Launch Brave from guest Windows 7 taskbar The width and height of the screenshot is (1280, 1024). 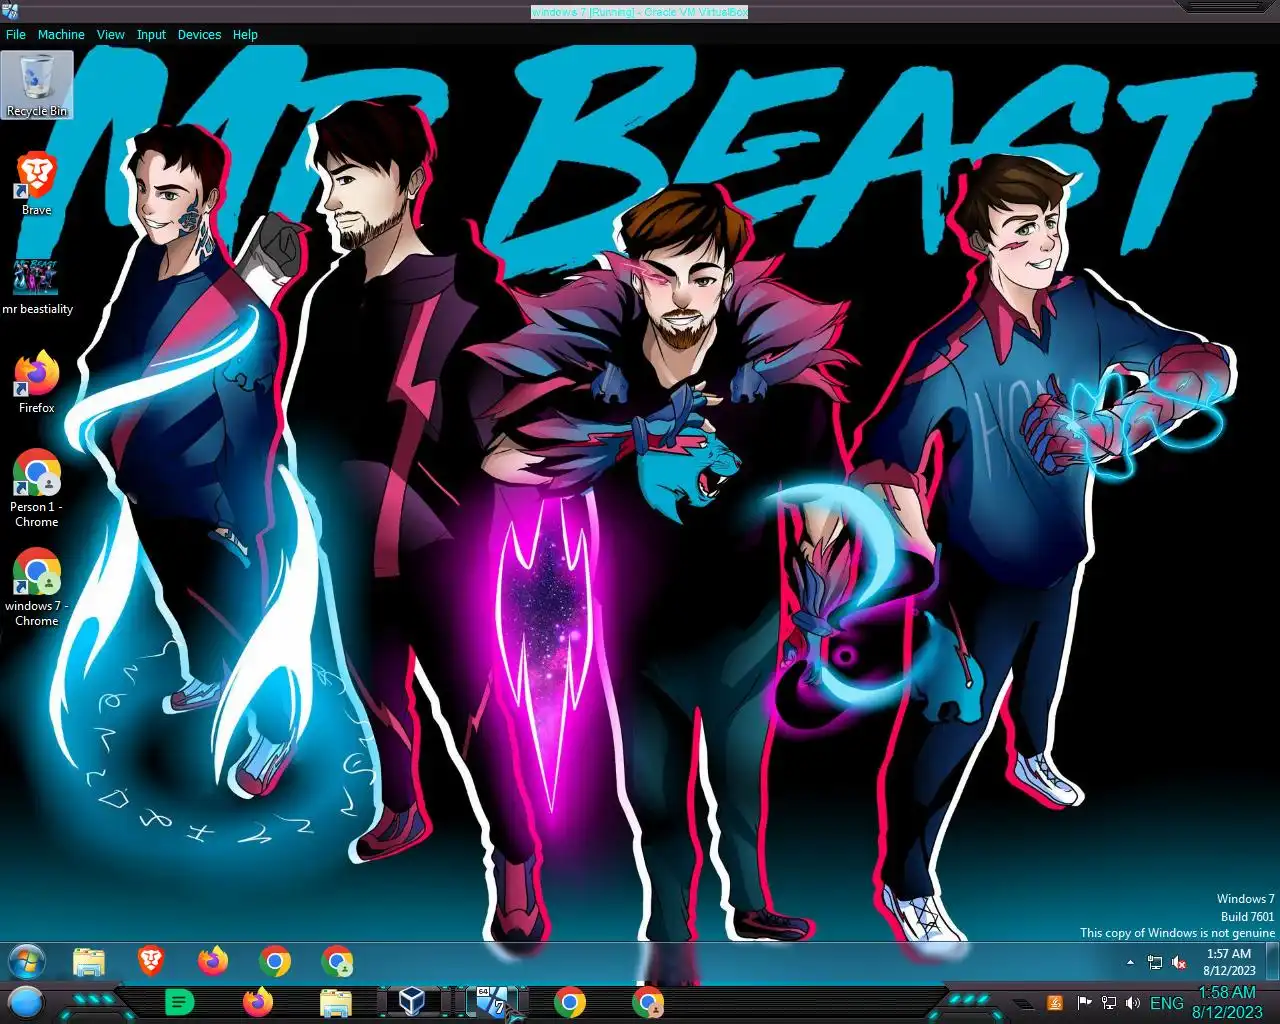click(x=151, y=962)
